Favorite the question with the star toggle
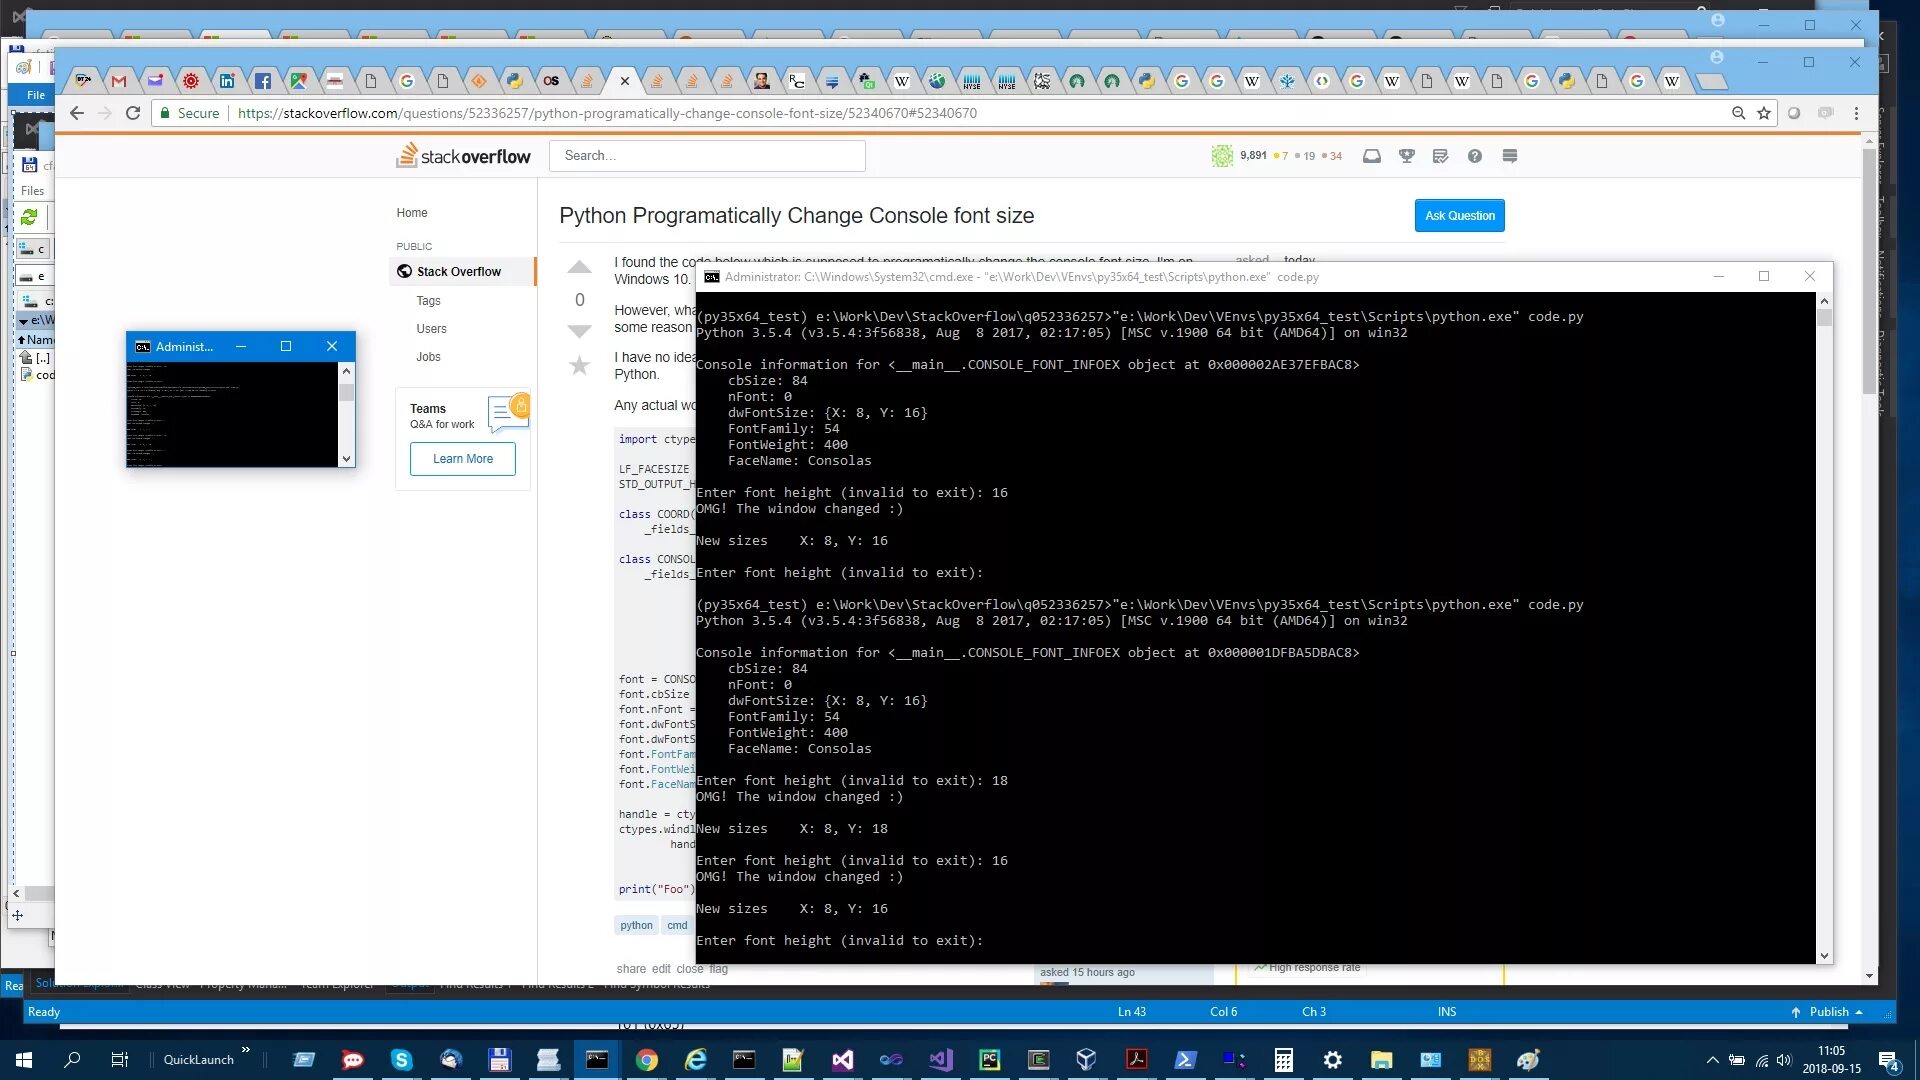The image size is (1920, 1080). [x=579, y=365]
